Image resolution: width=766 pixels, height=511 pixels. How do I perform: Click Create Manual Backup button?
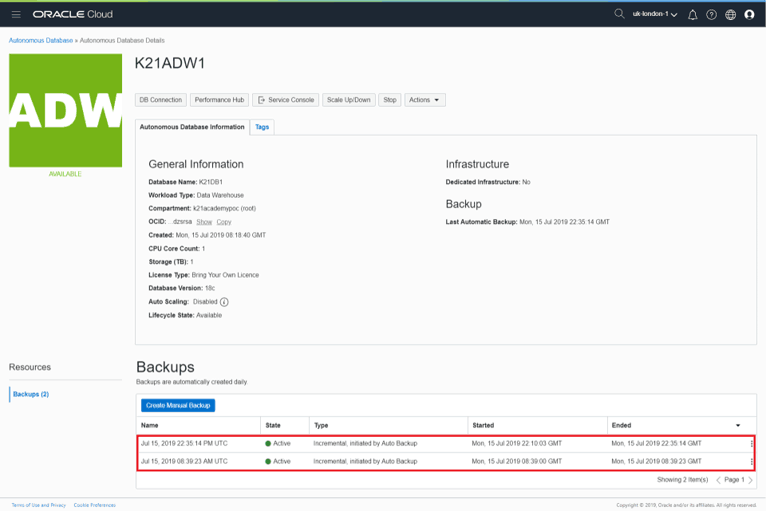pos(178,405)
